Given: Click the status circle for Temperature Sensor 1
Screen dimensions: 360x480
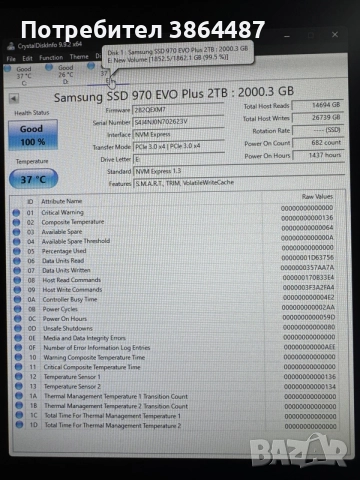Looking at the screenshot, I should click(x=19, y=377).
